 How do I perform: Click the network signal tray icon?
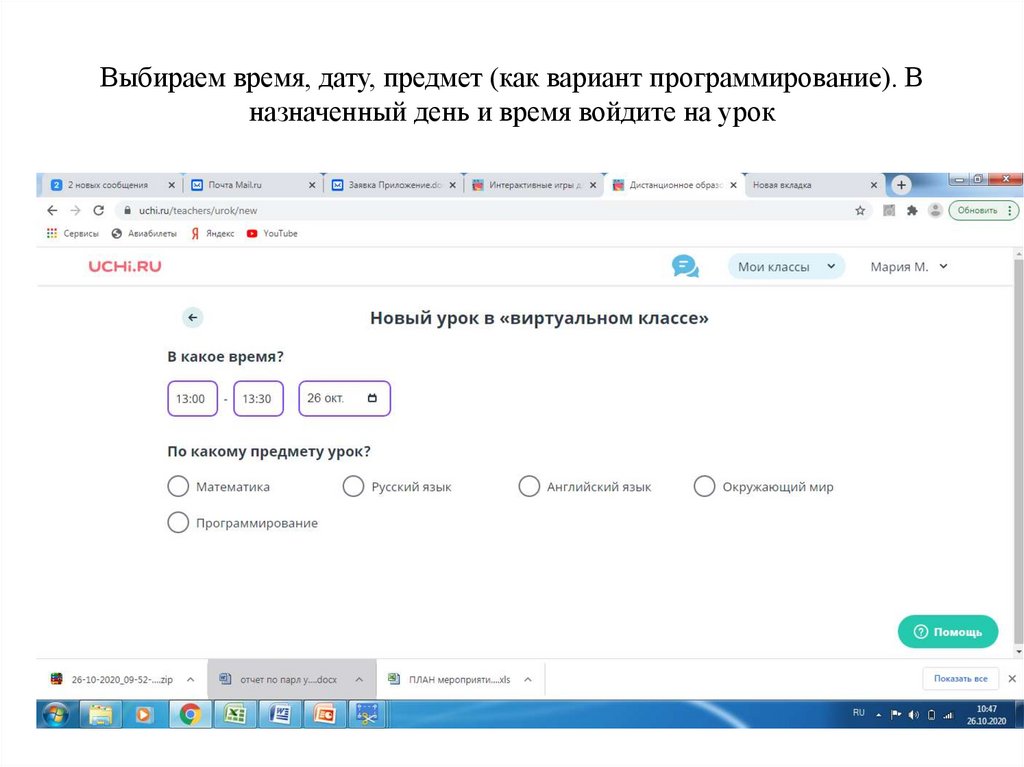(948, 715)
